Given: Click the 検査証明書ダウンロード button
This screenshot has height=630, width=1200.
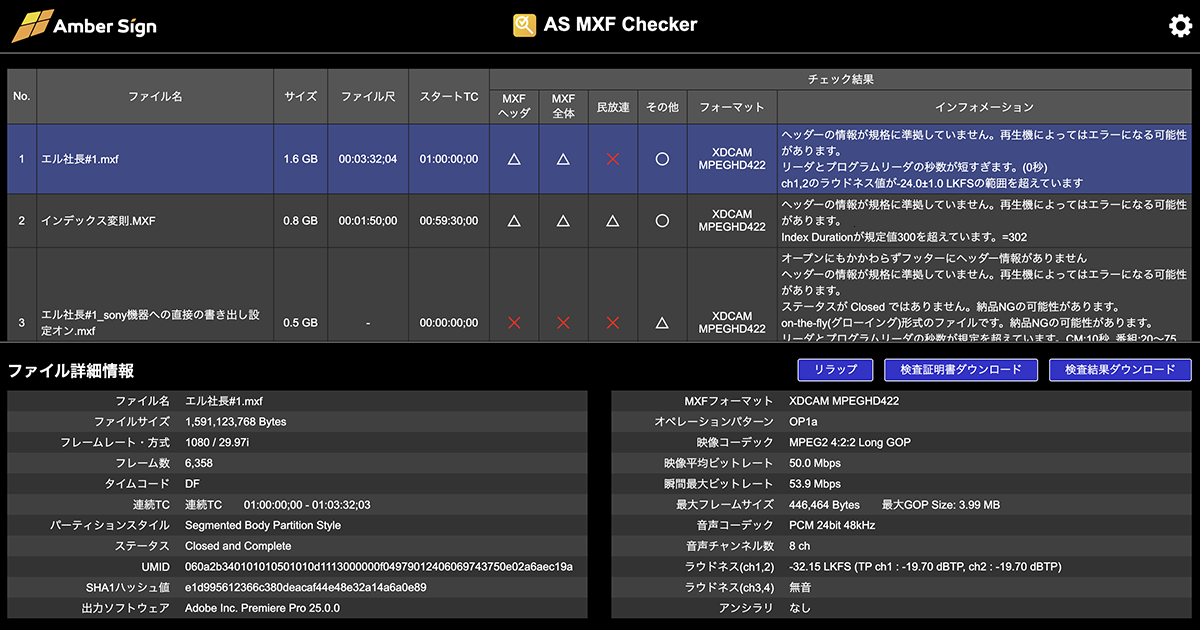Looking at the screenshot, I should (960, 370).
